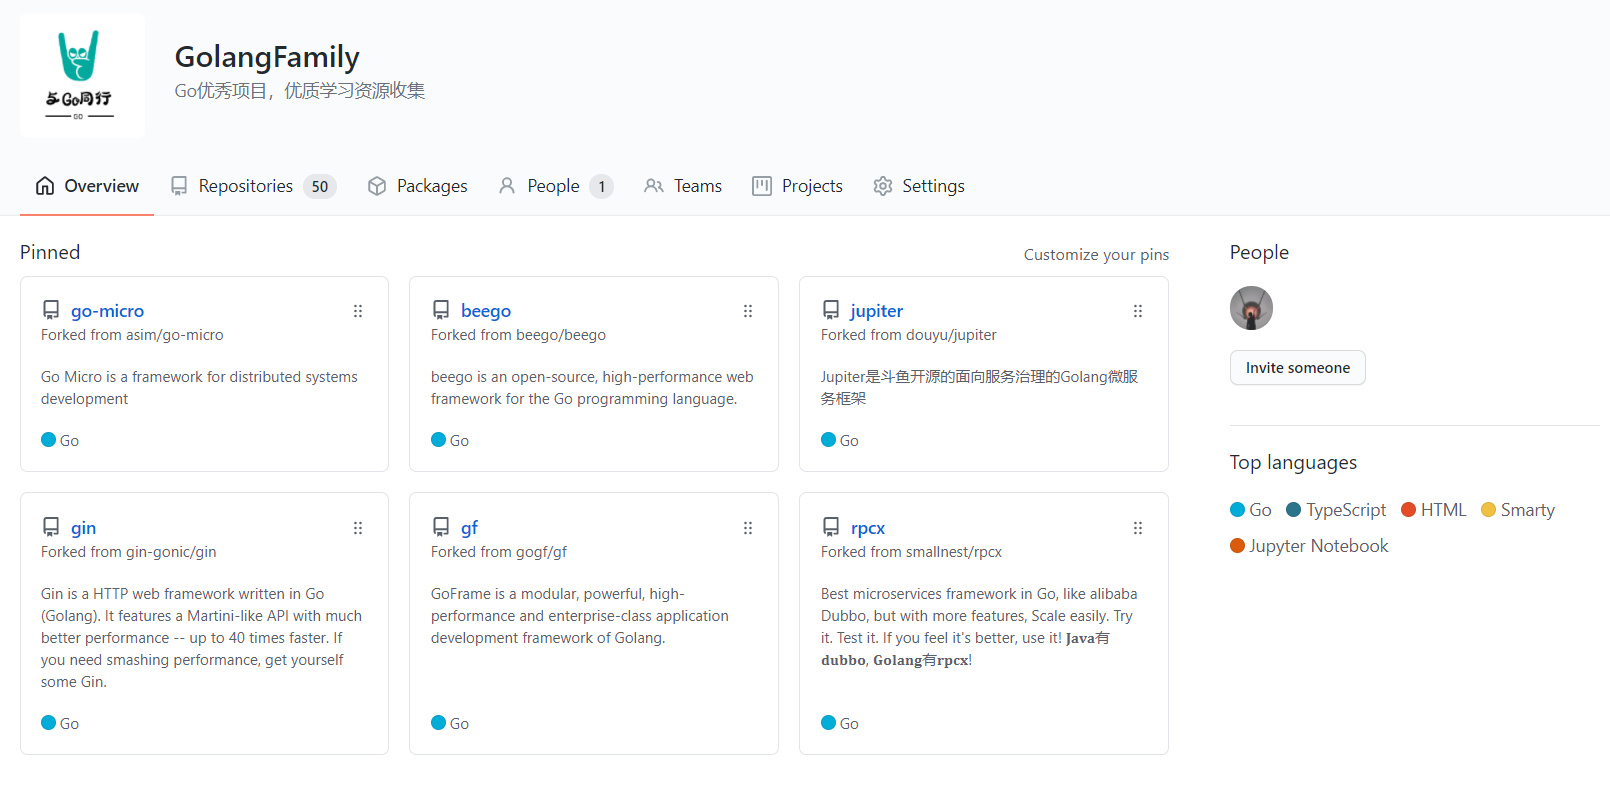
Task: Open the beego repository link
Action: click(486, 311)
